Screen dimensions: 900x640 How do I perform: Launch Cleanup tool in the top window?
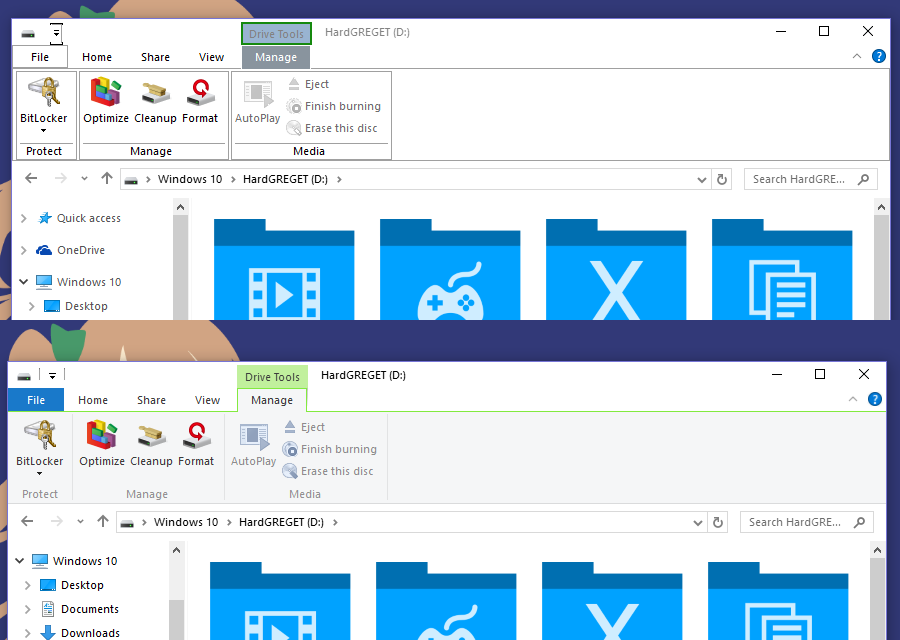pos(155,101)
